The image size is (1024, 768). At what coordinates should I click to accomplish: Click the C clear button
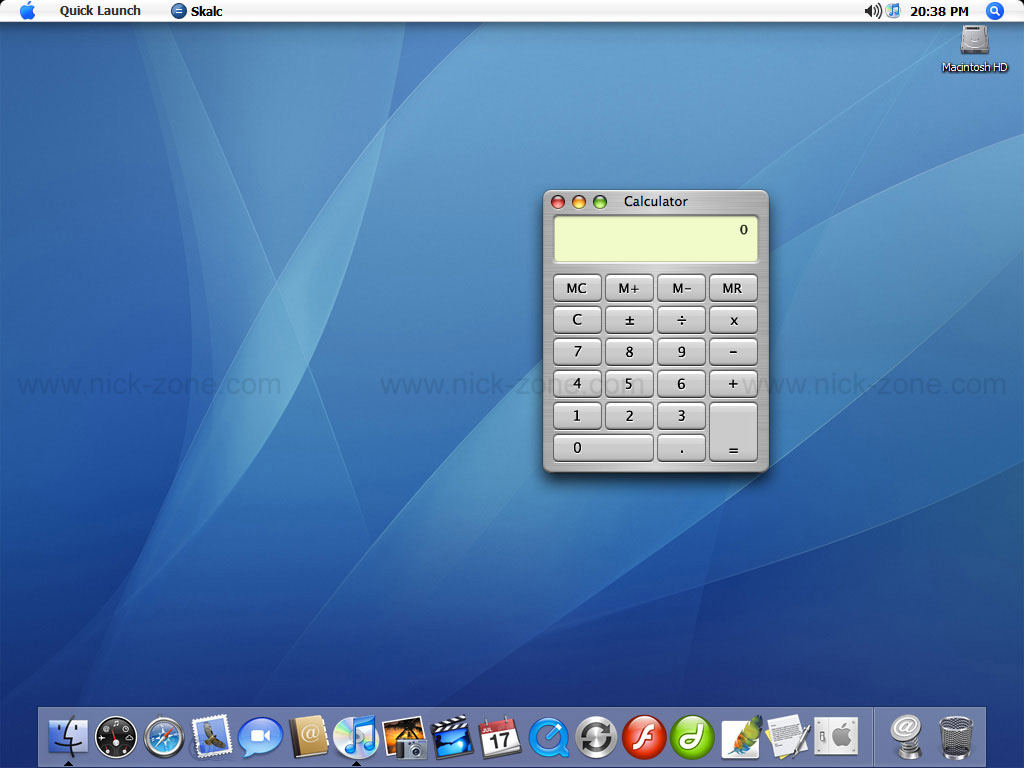click(577, 320)
